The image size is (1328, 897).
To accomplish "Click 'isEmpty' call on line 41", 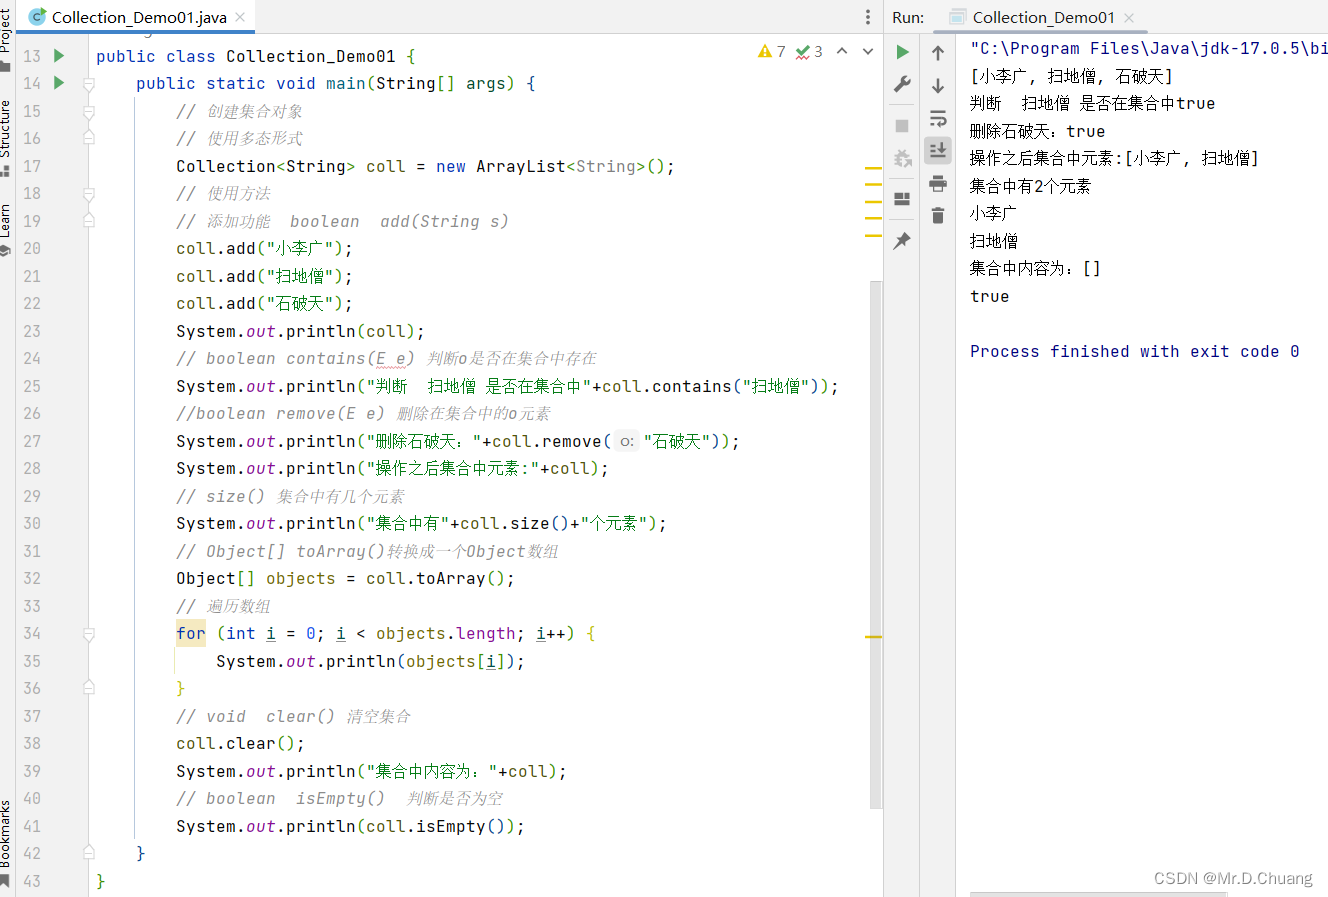I will (451, 826).
